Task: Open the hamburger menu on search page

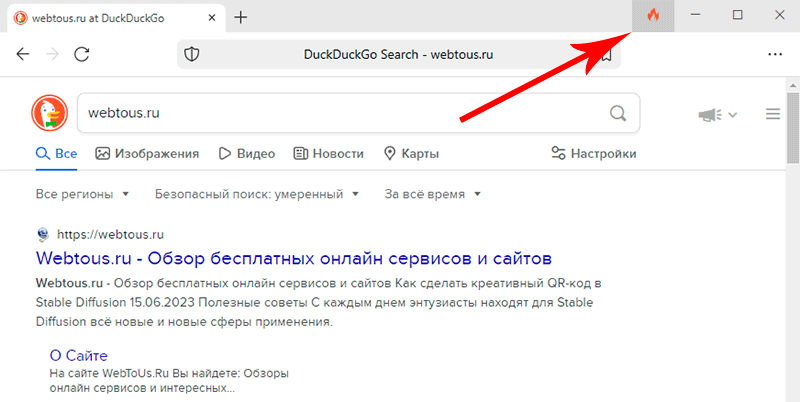Action: 773,114
